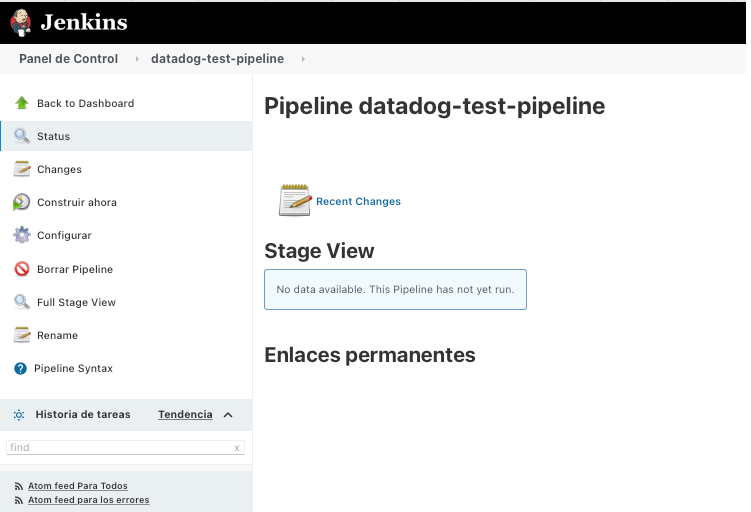Click the RSS icon for Para Todos feed
Viewport: 751px width, 512px height.
(19, 486)
